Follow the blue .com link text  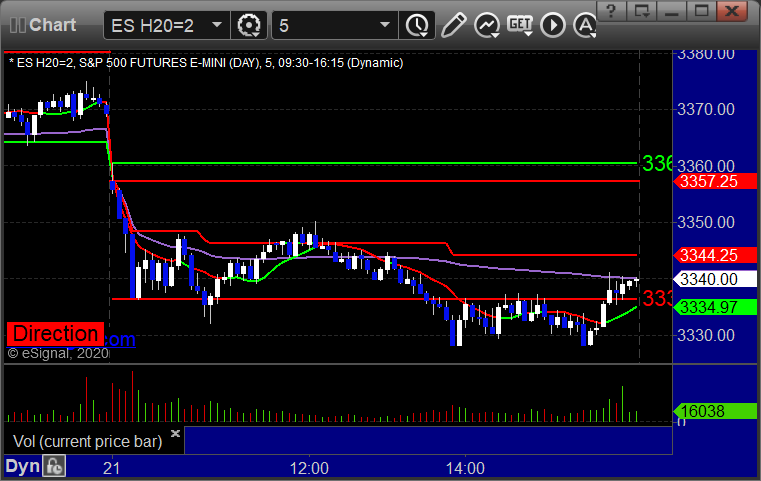(120, 339)
